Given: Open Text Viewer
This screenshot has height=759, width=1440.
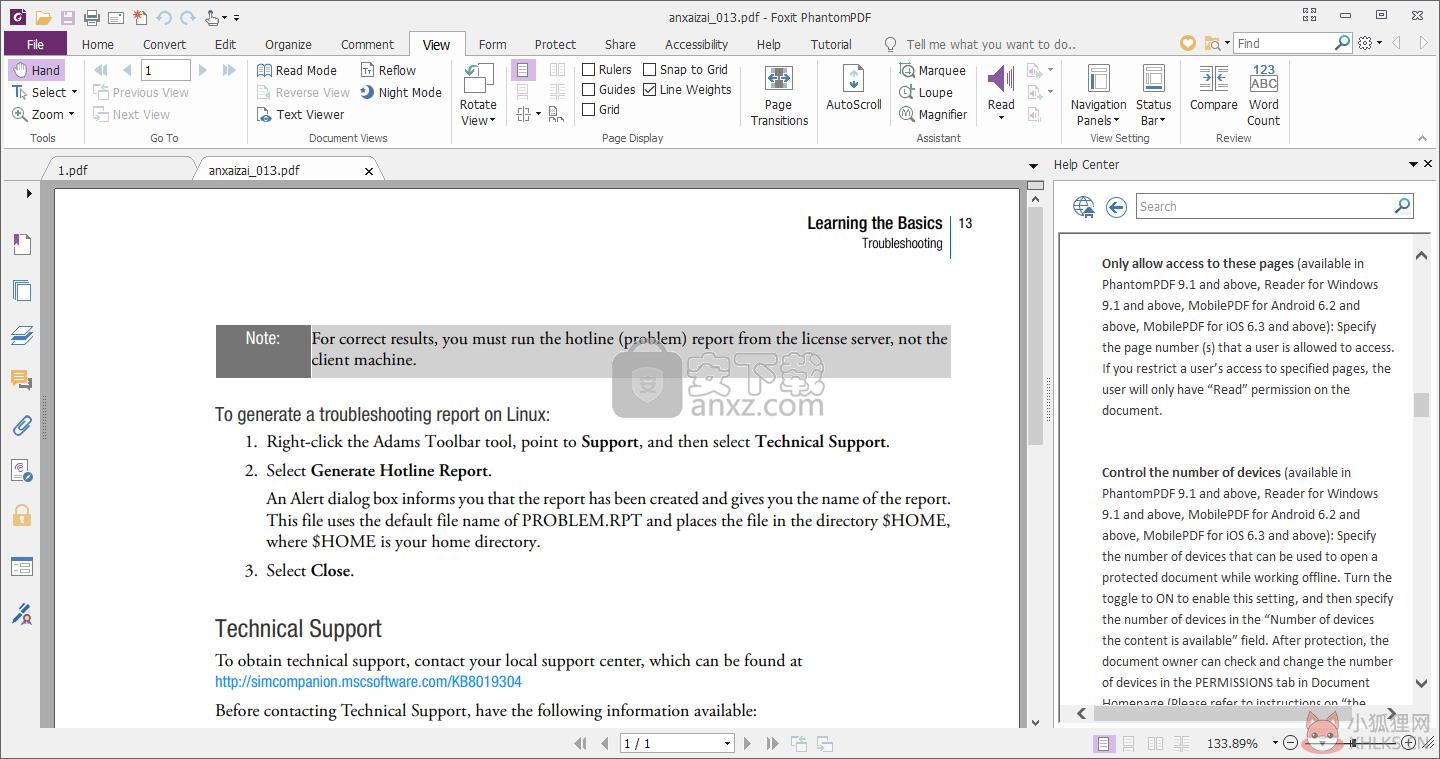Looking at the screenshot, I should (300, 114).
